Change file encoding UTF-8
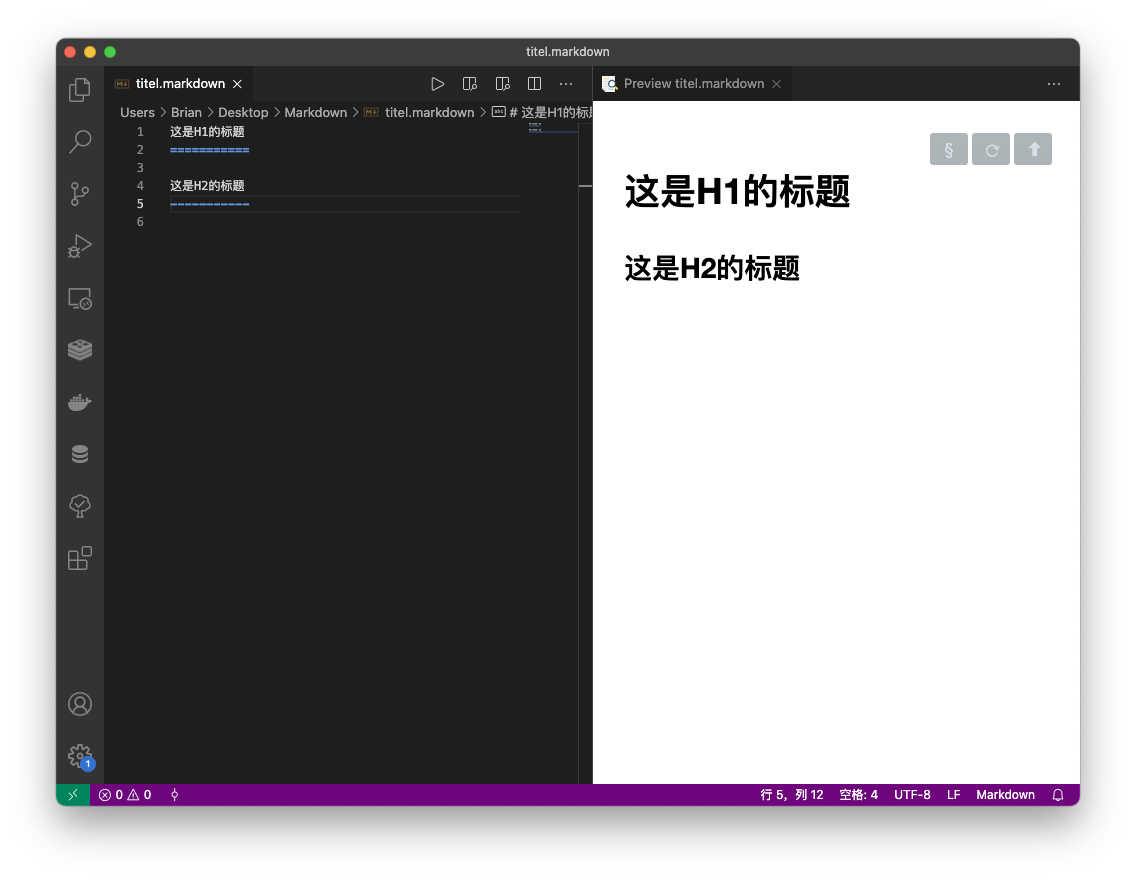This screenshot has height=880, width=1136. [x=912, y=795]
